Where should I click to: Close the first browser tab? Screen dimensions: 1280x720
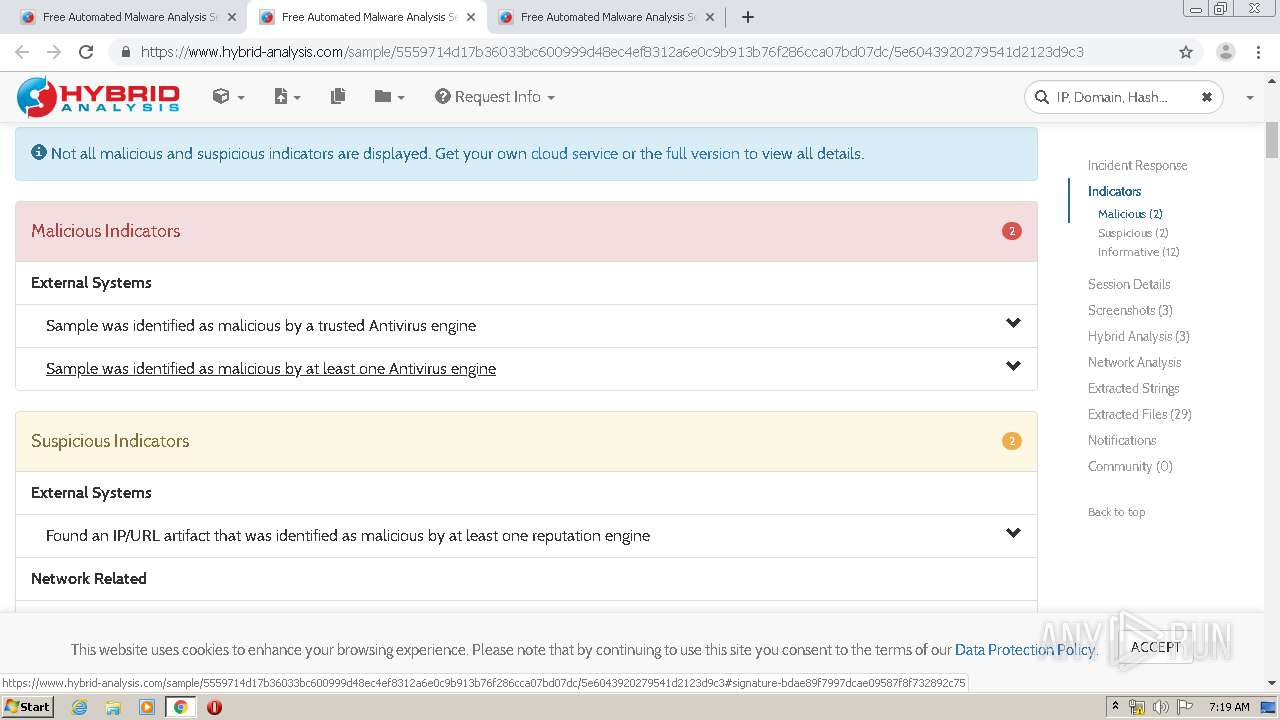click(232, 17)
